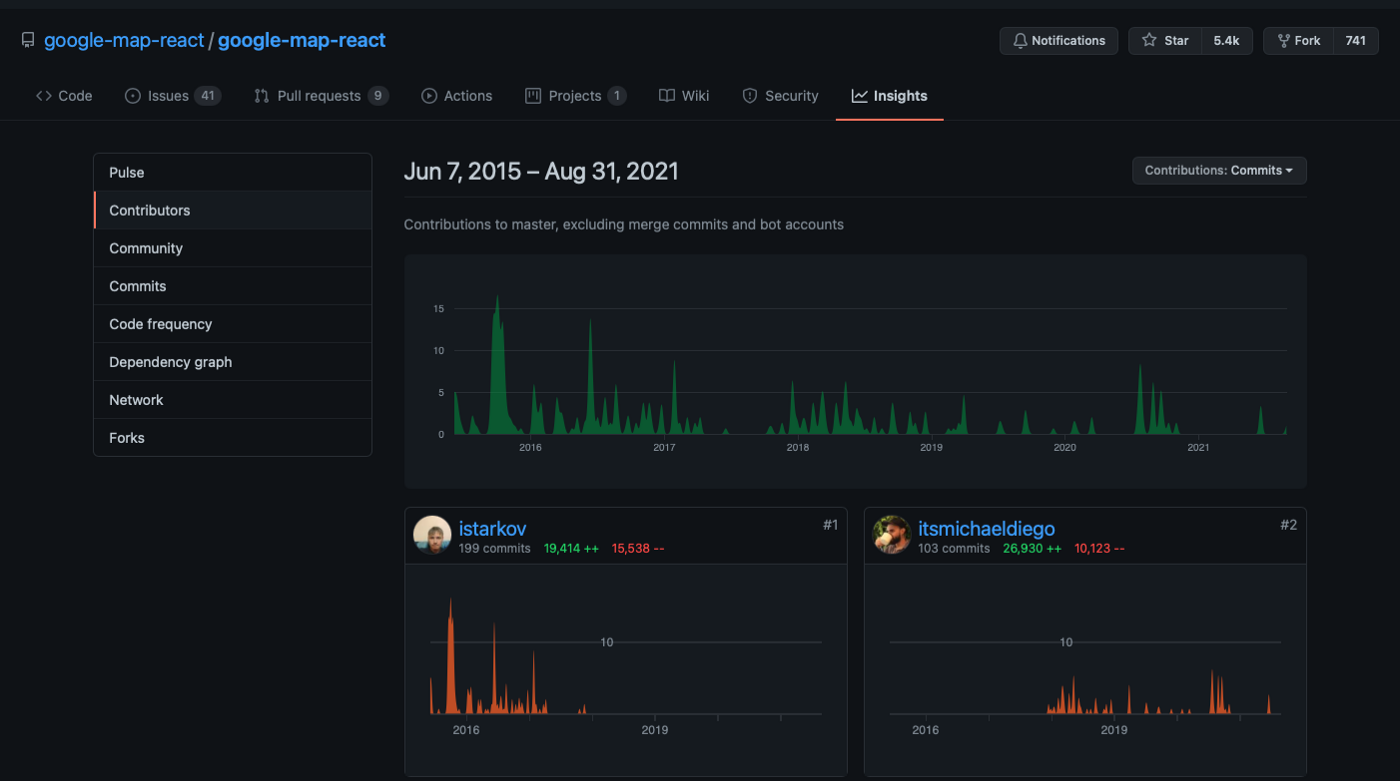Click the Pull requests count badge 9
The height and width of the screenshot is (781, 1400).
click(x=378, y=96)
